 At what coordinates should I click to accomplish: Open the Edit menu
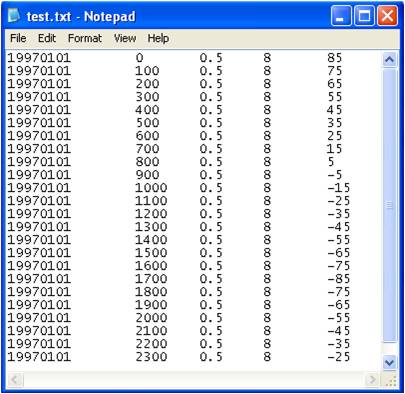47,38
